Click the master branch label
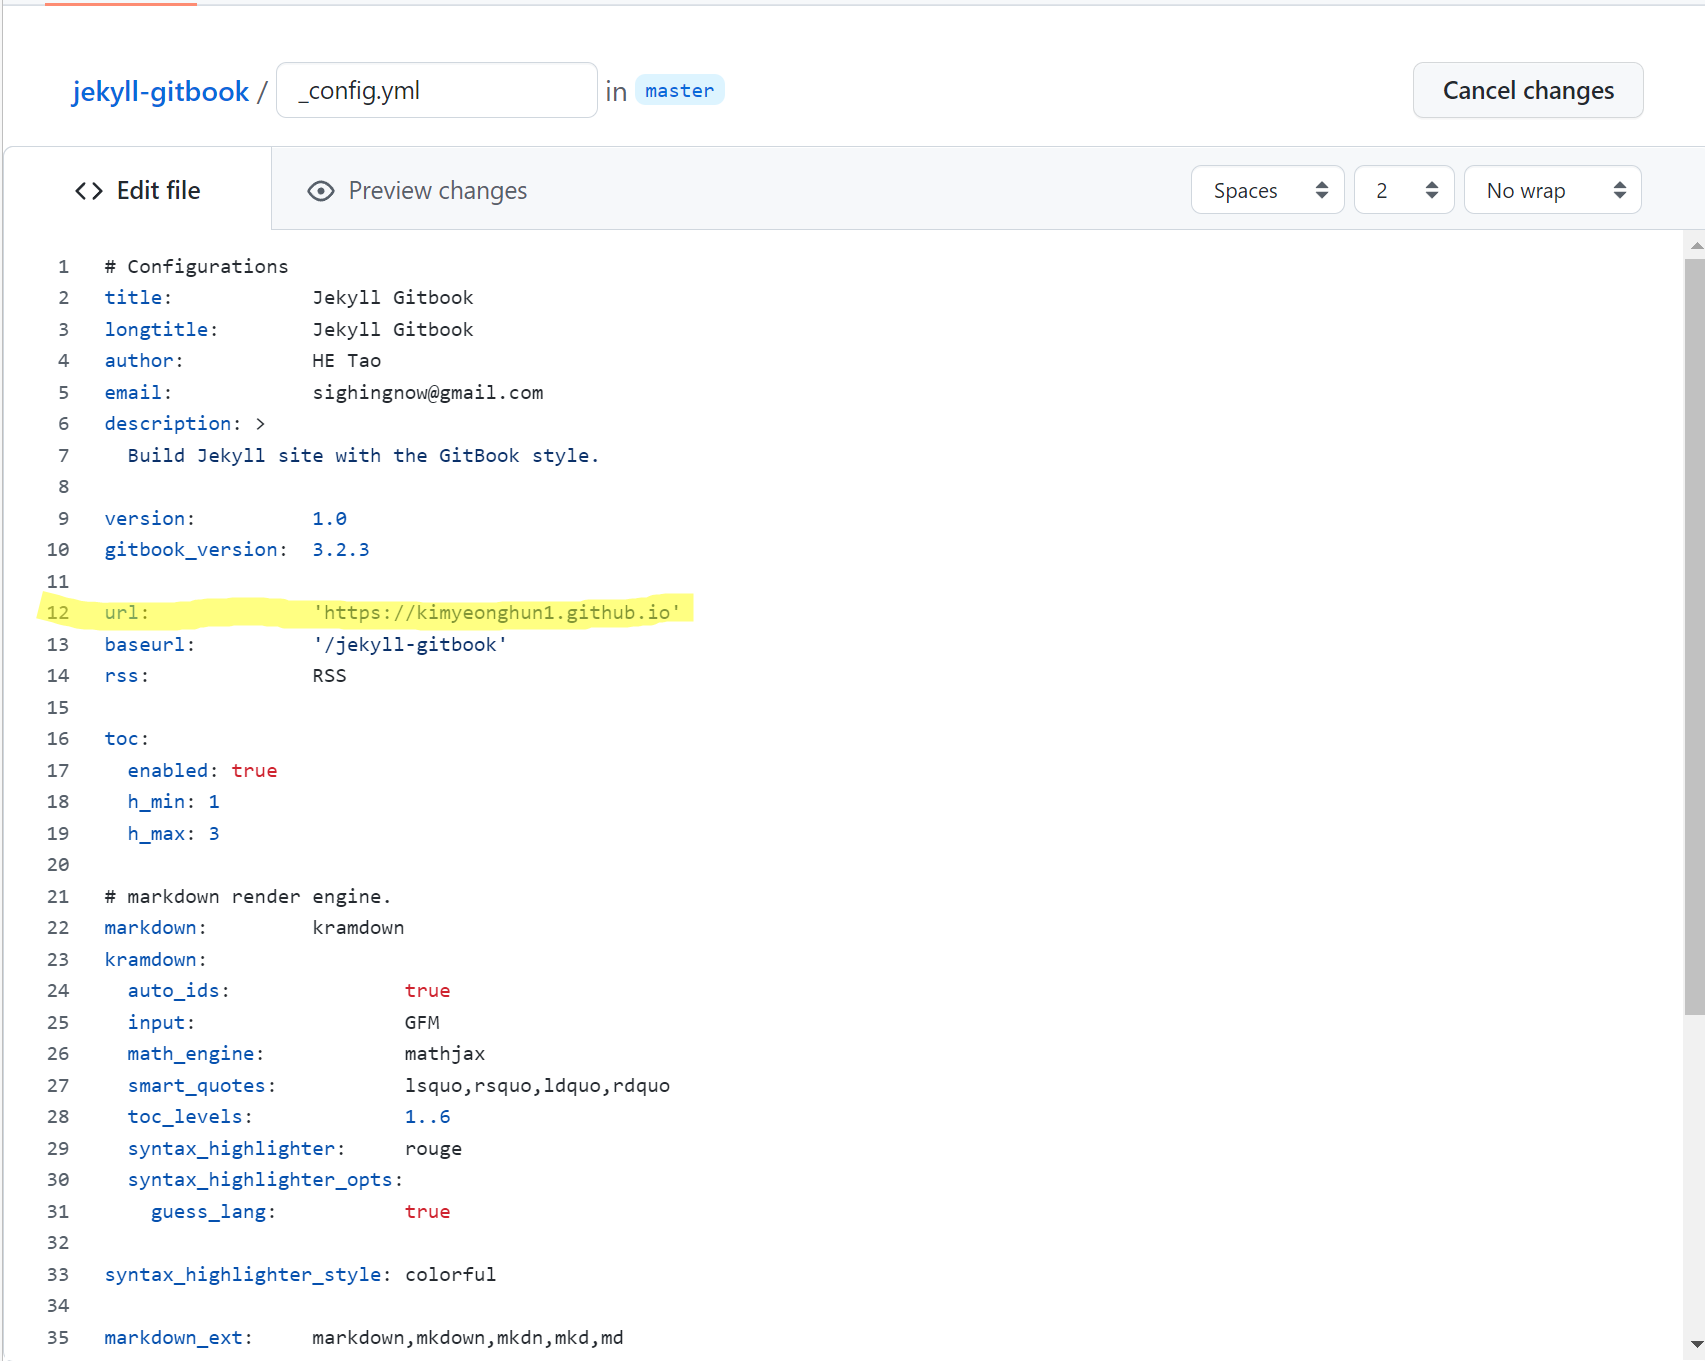Screen dimensions: 1705x1361 pyautogui.click(x=679, y=91)
